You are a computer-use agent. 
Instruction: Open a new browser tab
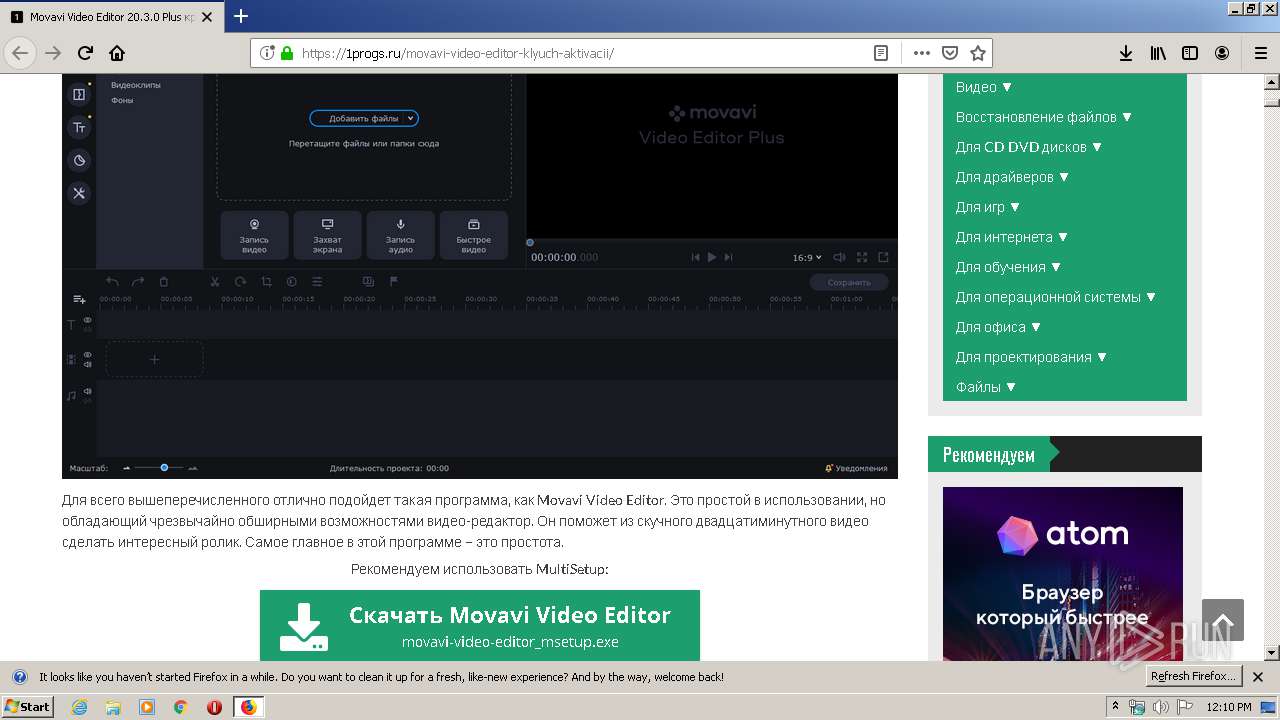(x=241, y=16)
